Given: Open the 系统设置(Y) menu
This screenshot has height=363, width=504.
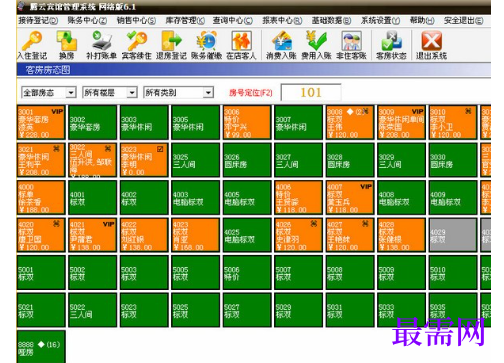Looking at the screenshot, I should tap(380, 21).
